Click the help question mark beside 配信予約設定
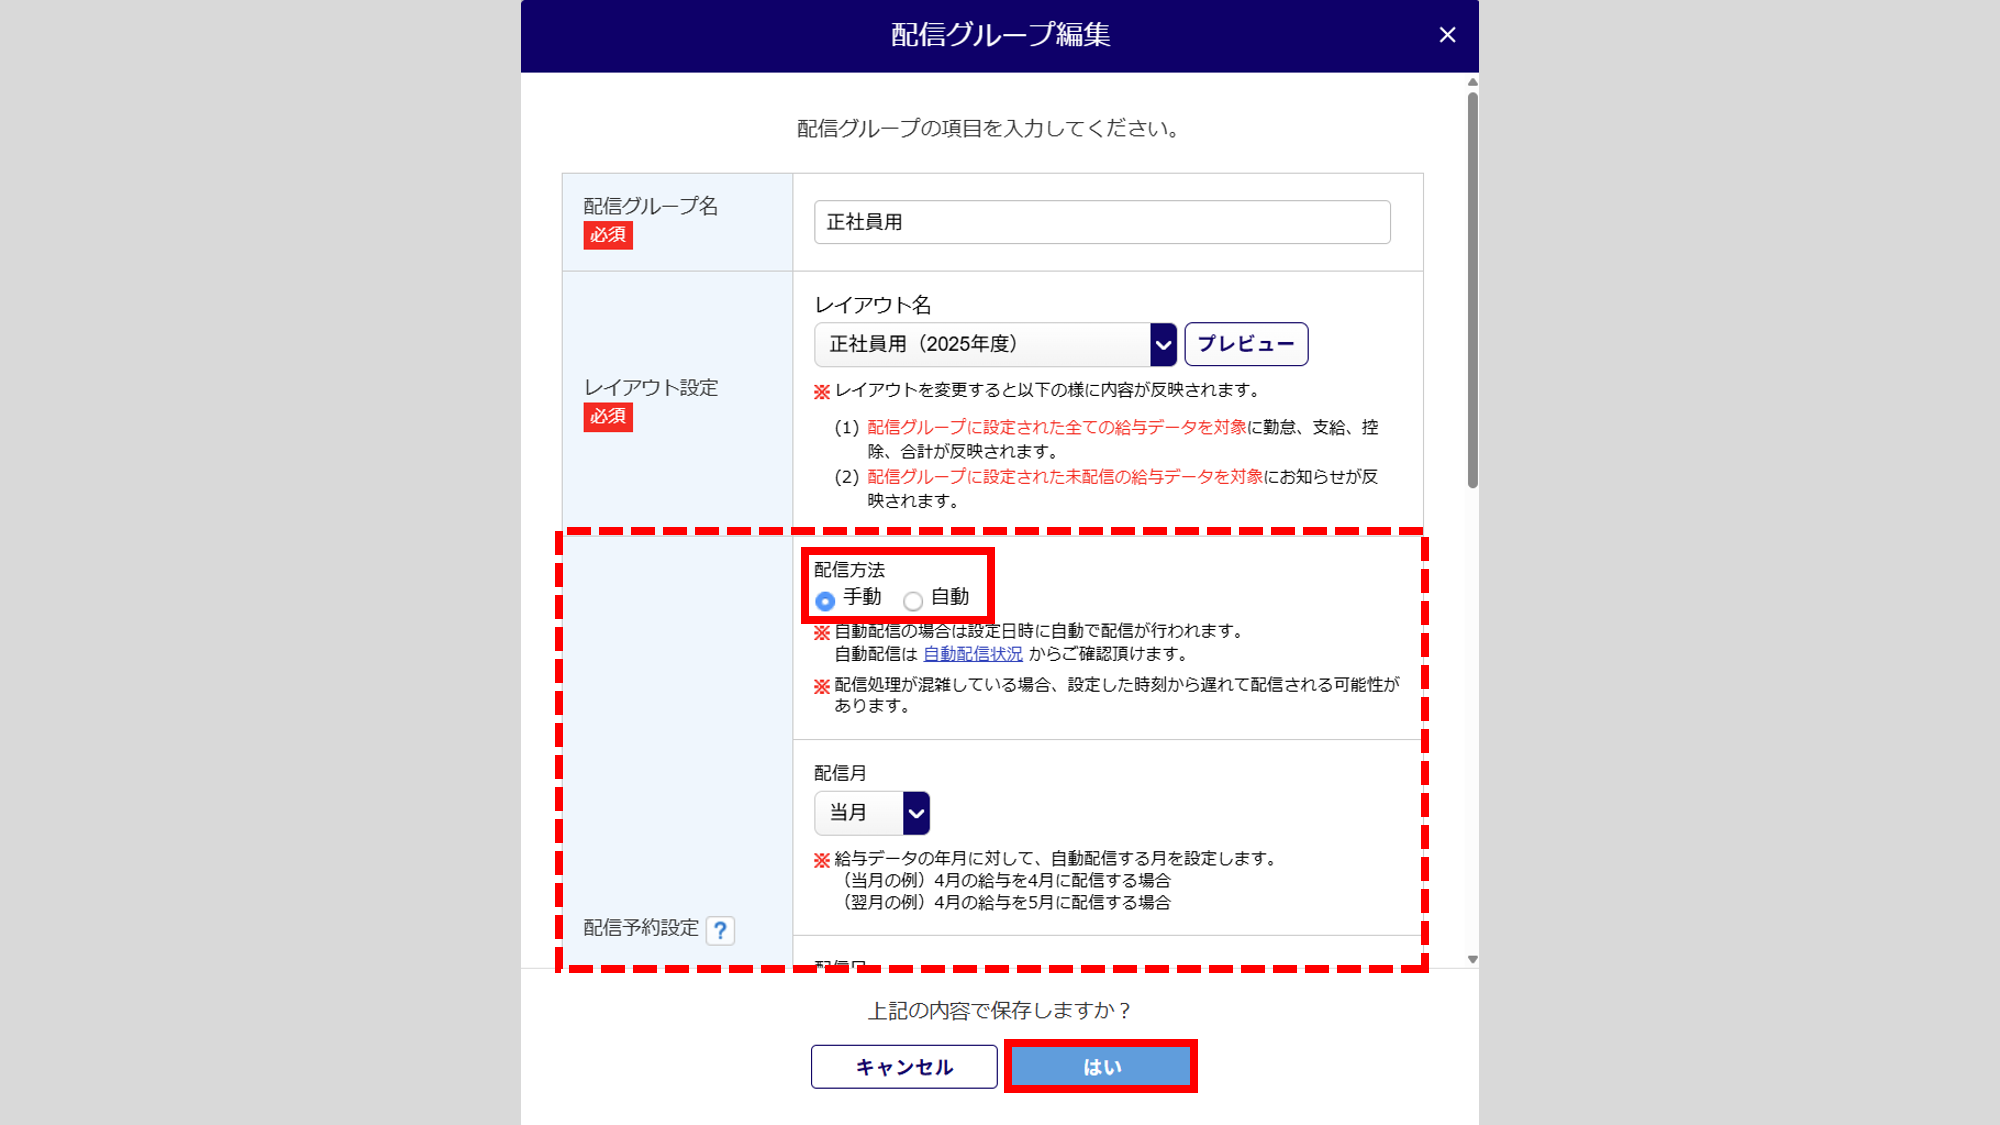Image resolution: width=2000 pixels, height=1125 pixels. pyautogui.click(x=720, y=930)
